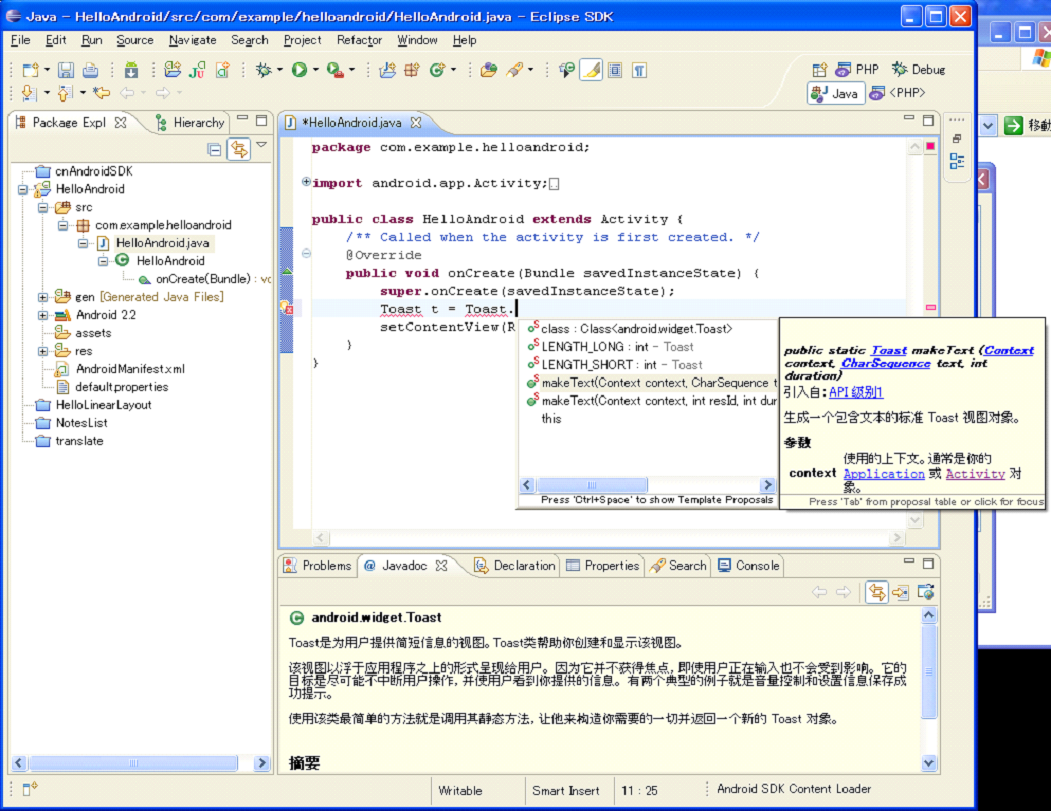1052x812 pixels.
Task: Click the green Run button in the toolbar
Action: [x=298, y=70]
